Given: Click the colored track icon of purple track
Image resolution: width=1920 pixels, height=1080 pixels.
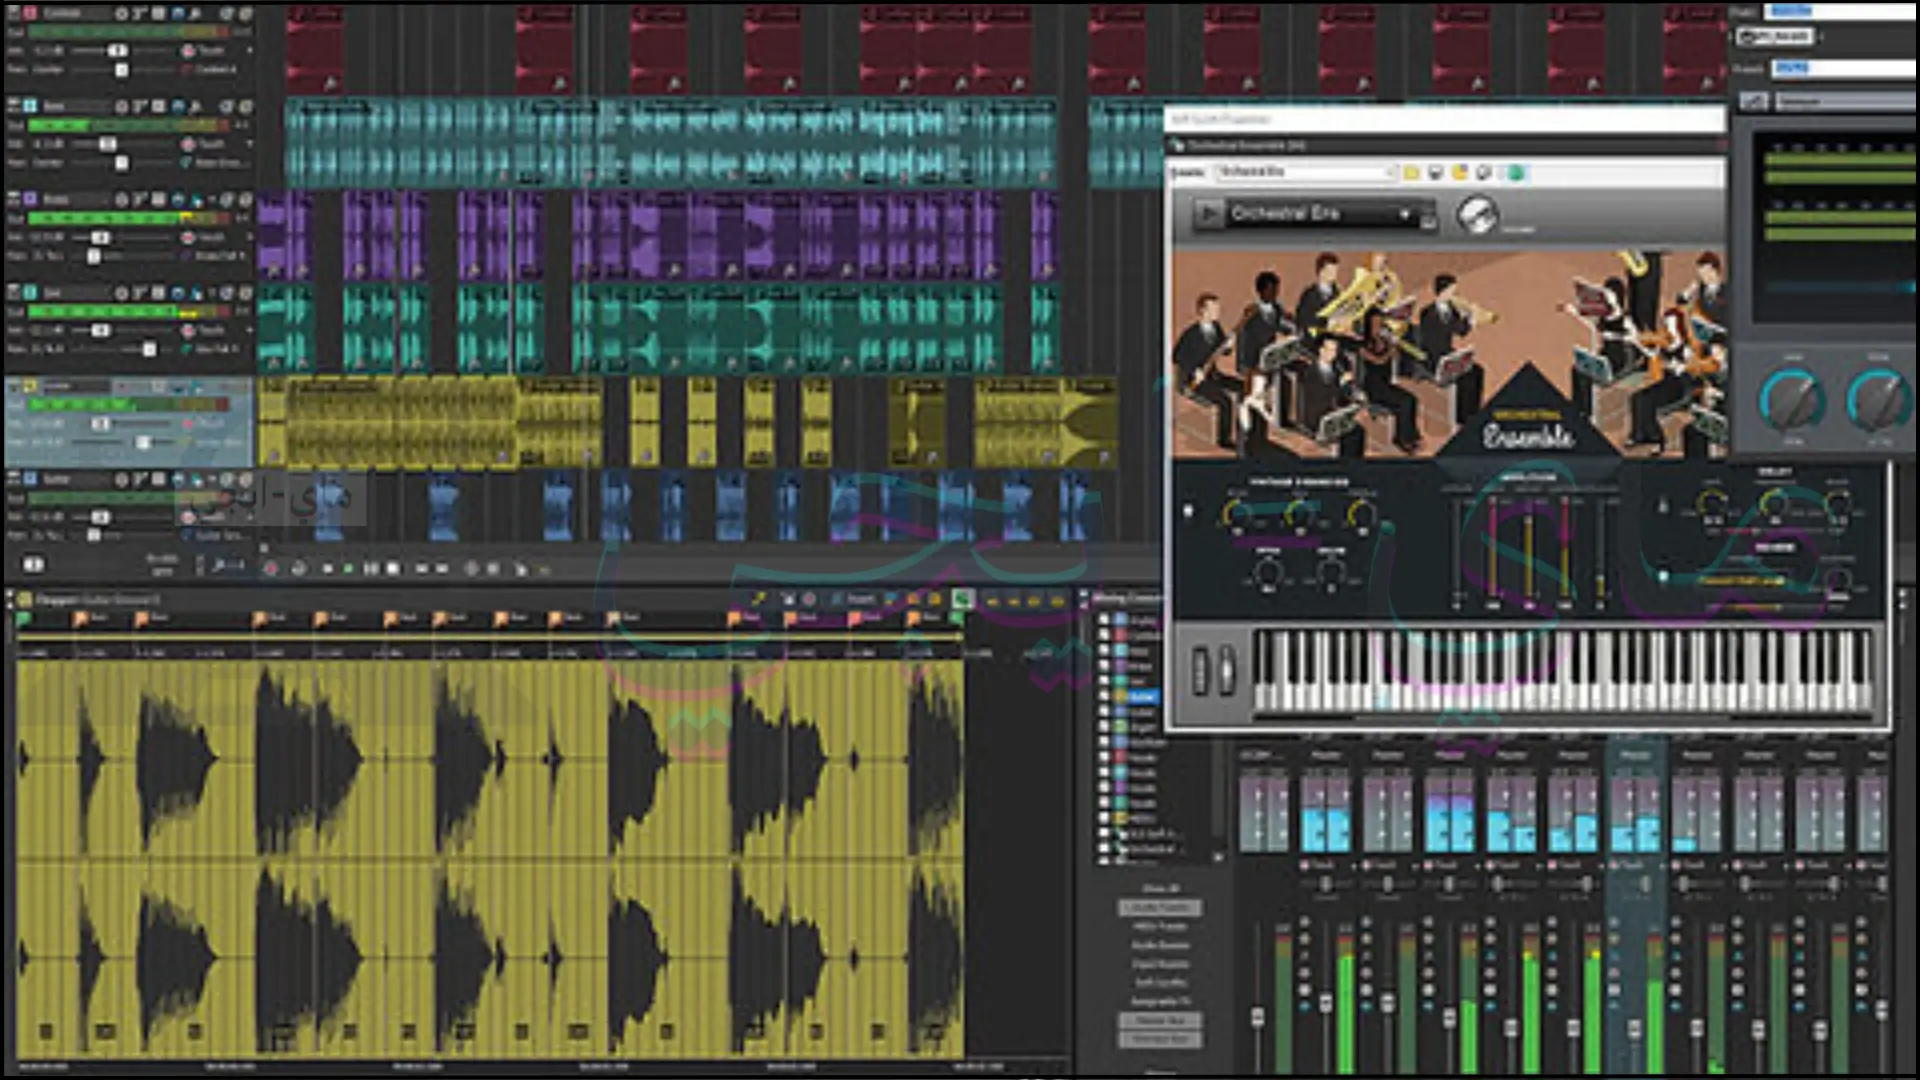Looking at the screenshot, I should click(x=30, y=199).
